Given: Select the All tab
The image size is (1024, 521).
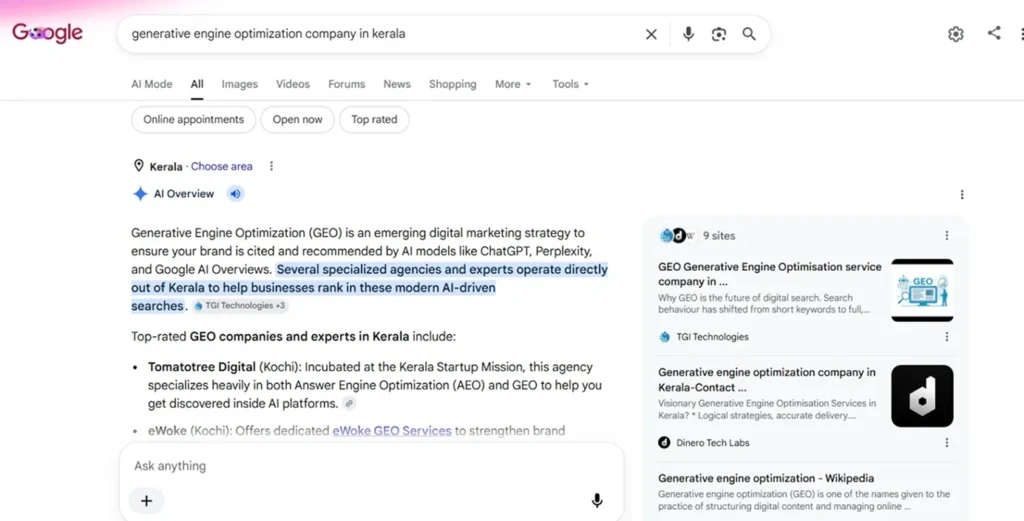Looking at the screenshot, I should pos(197,84).
